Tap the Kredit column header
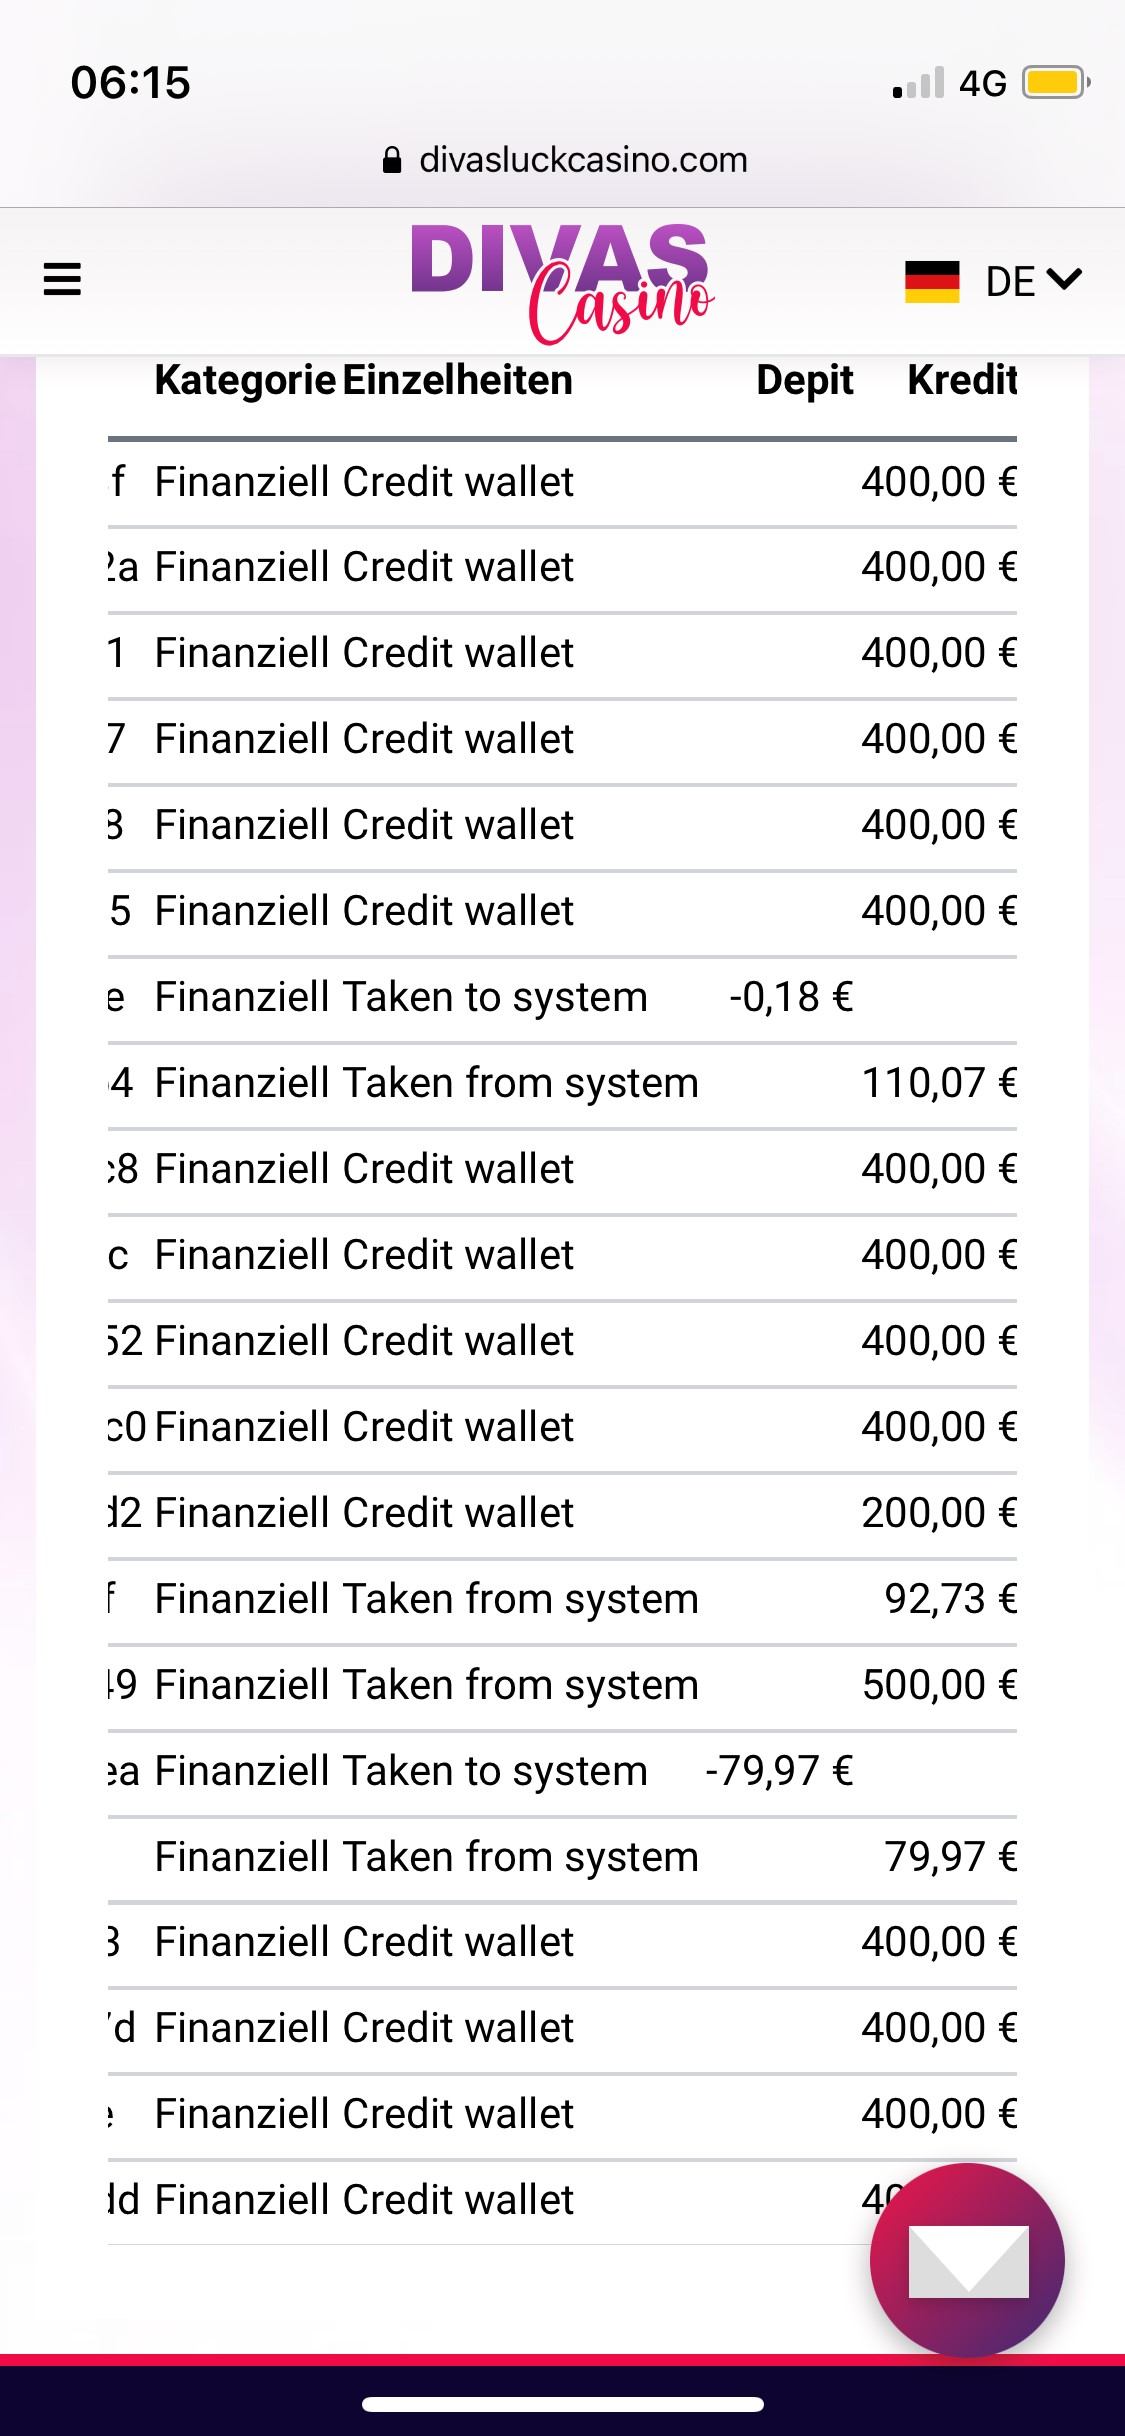This screenshot has height=2436, width=1125. pyautogui.click(x=963, y=380)
